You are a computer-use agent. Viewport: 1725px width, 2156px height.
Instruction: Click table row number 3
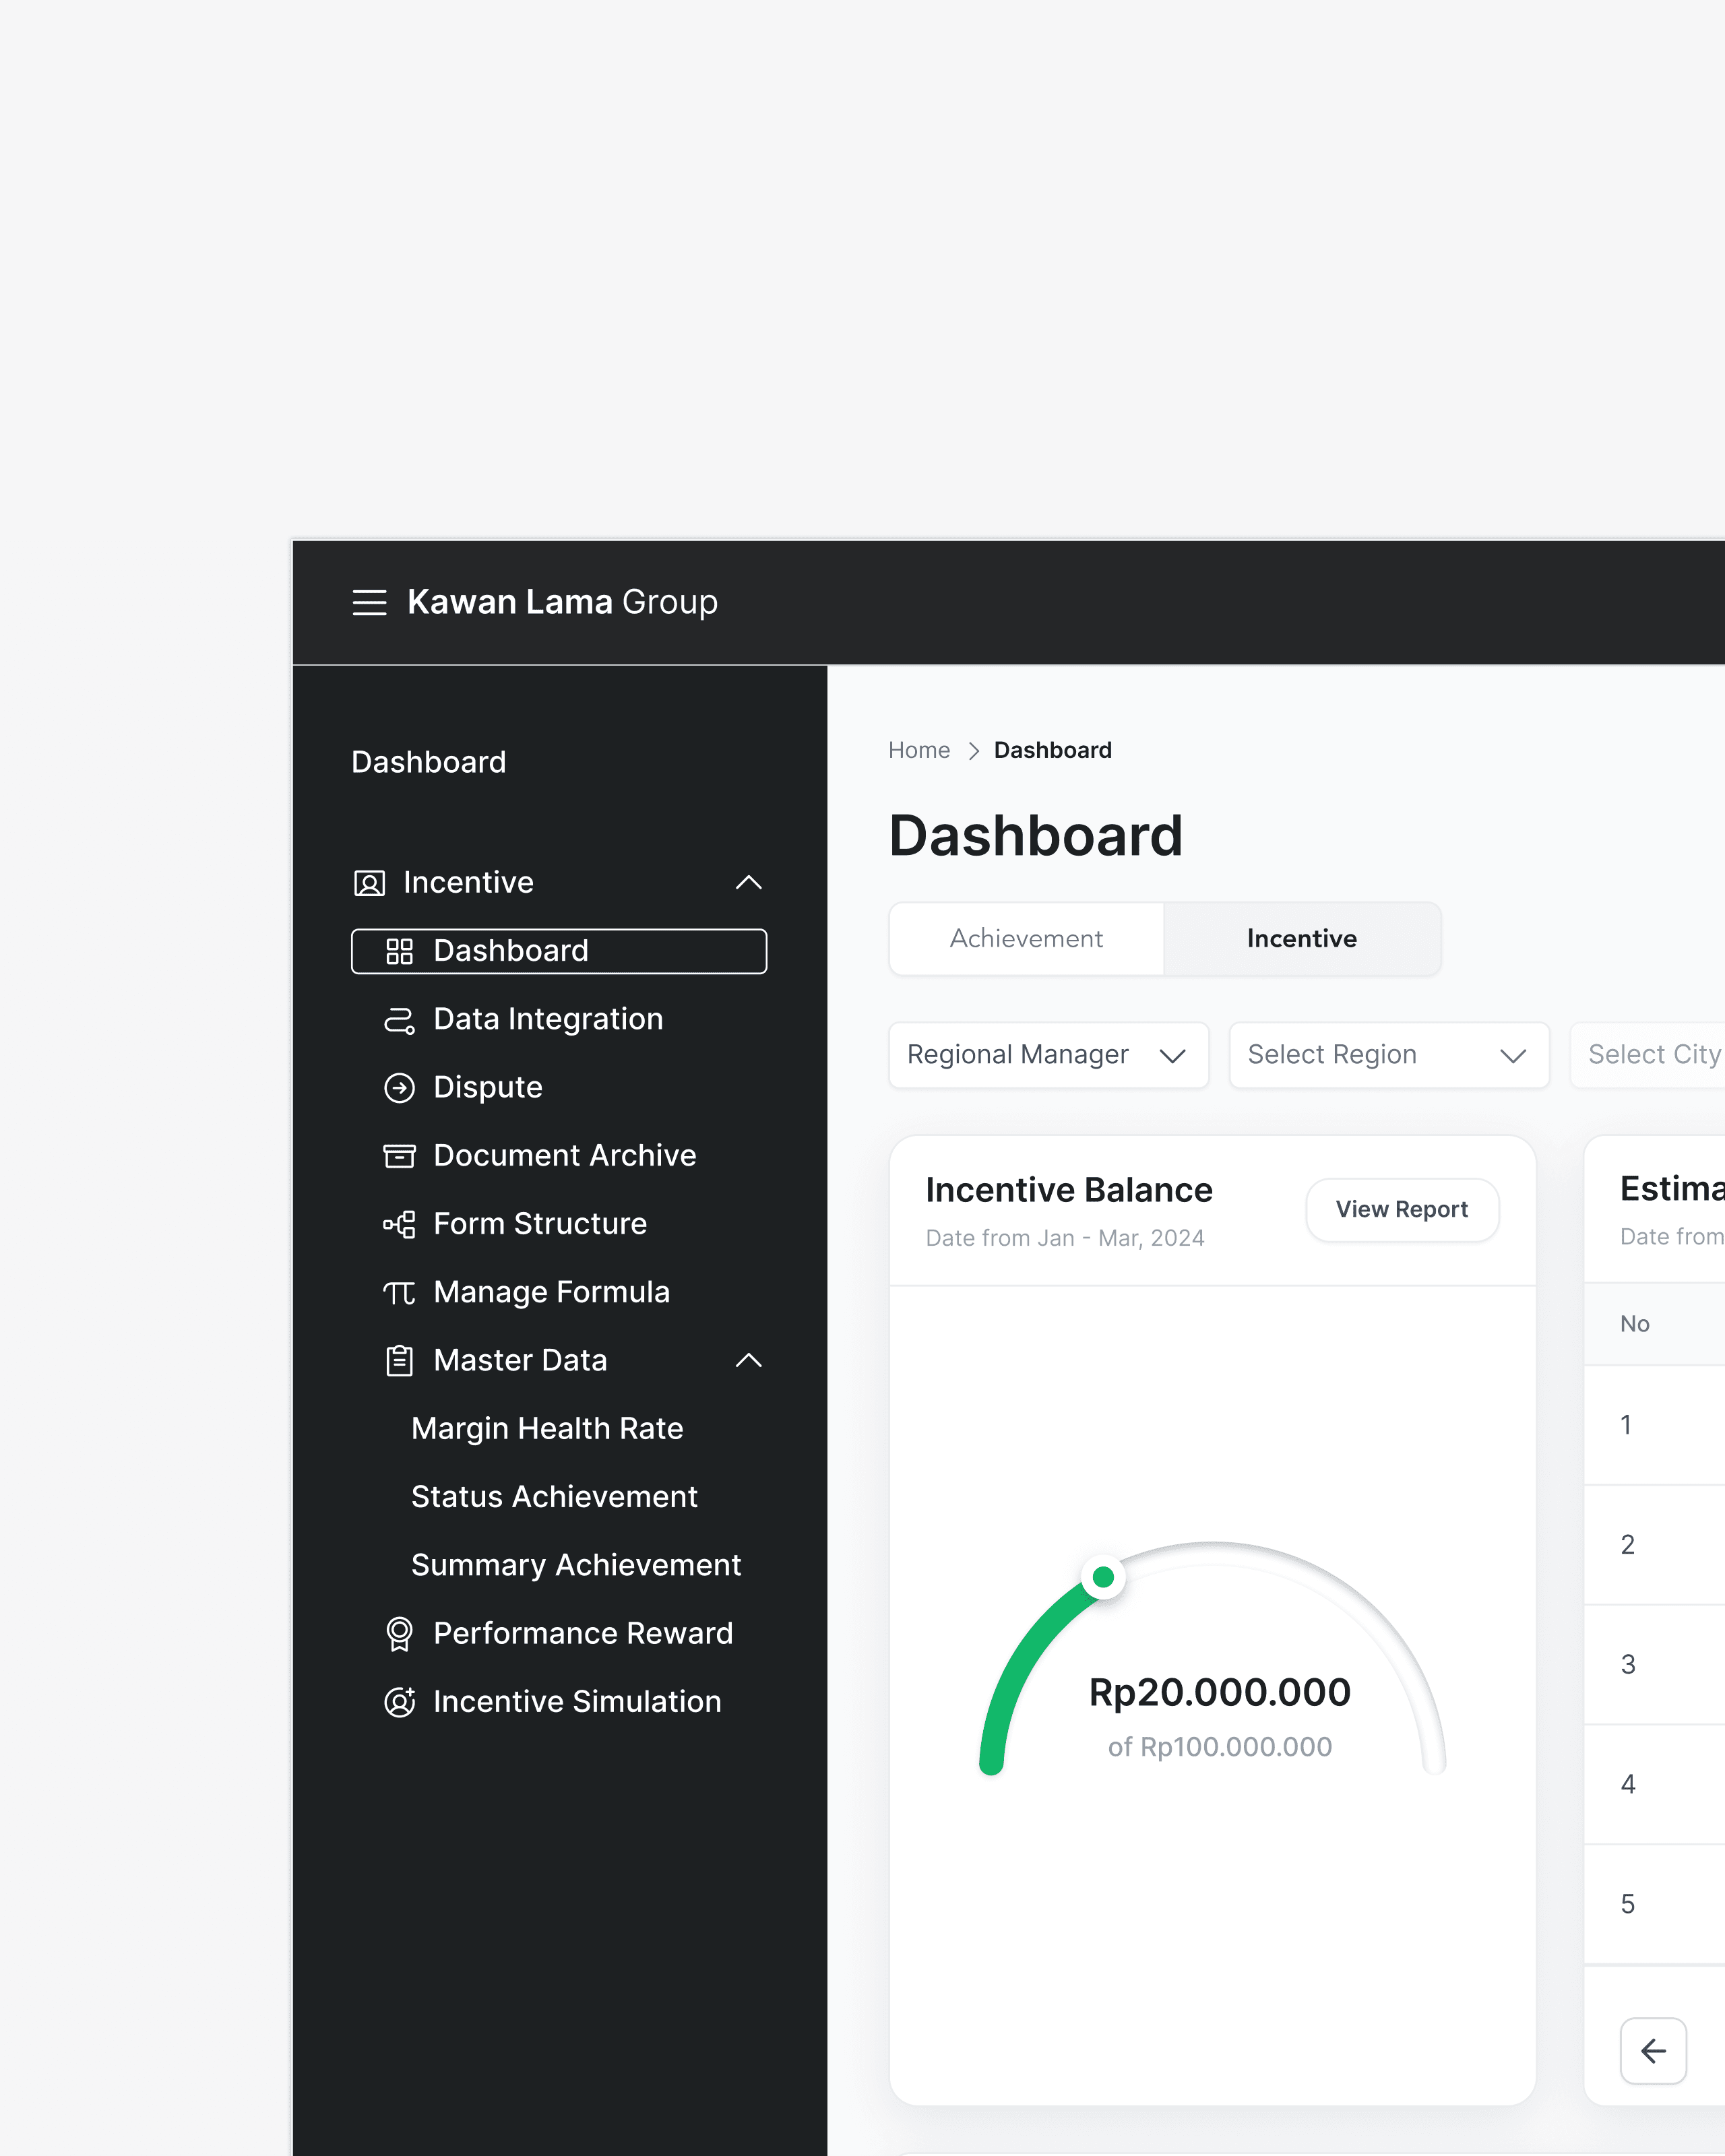tap(1628, 1666)
